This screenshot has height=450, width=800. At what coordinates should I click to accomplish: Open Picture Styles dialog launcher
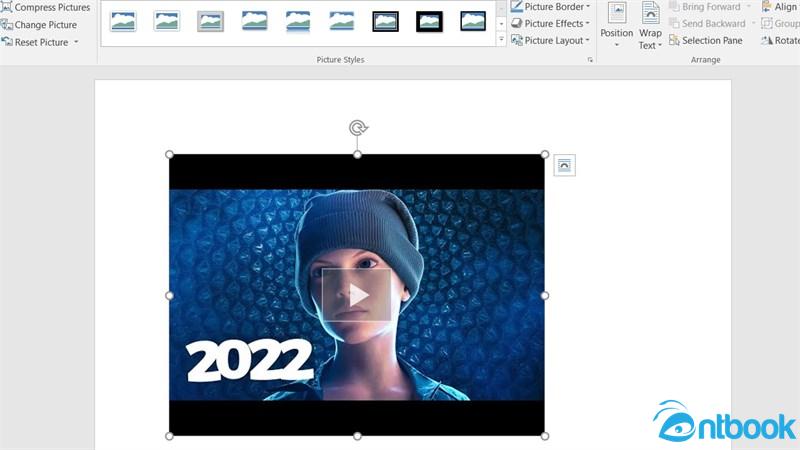click(x=590, y=60)
